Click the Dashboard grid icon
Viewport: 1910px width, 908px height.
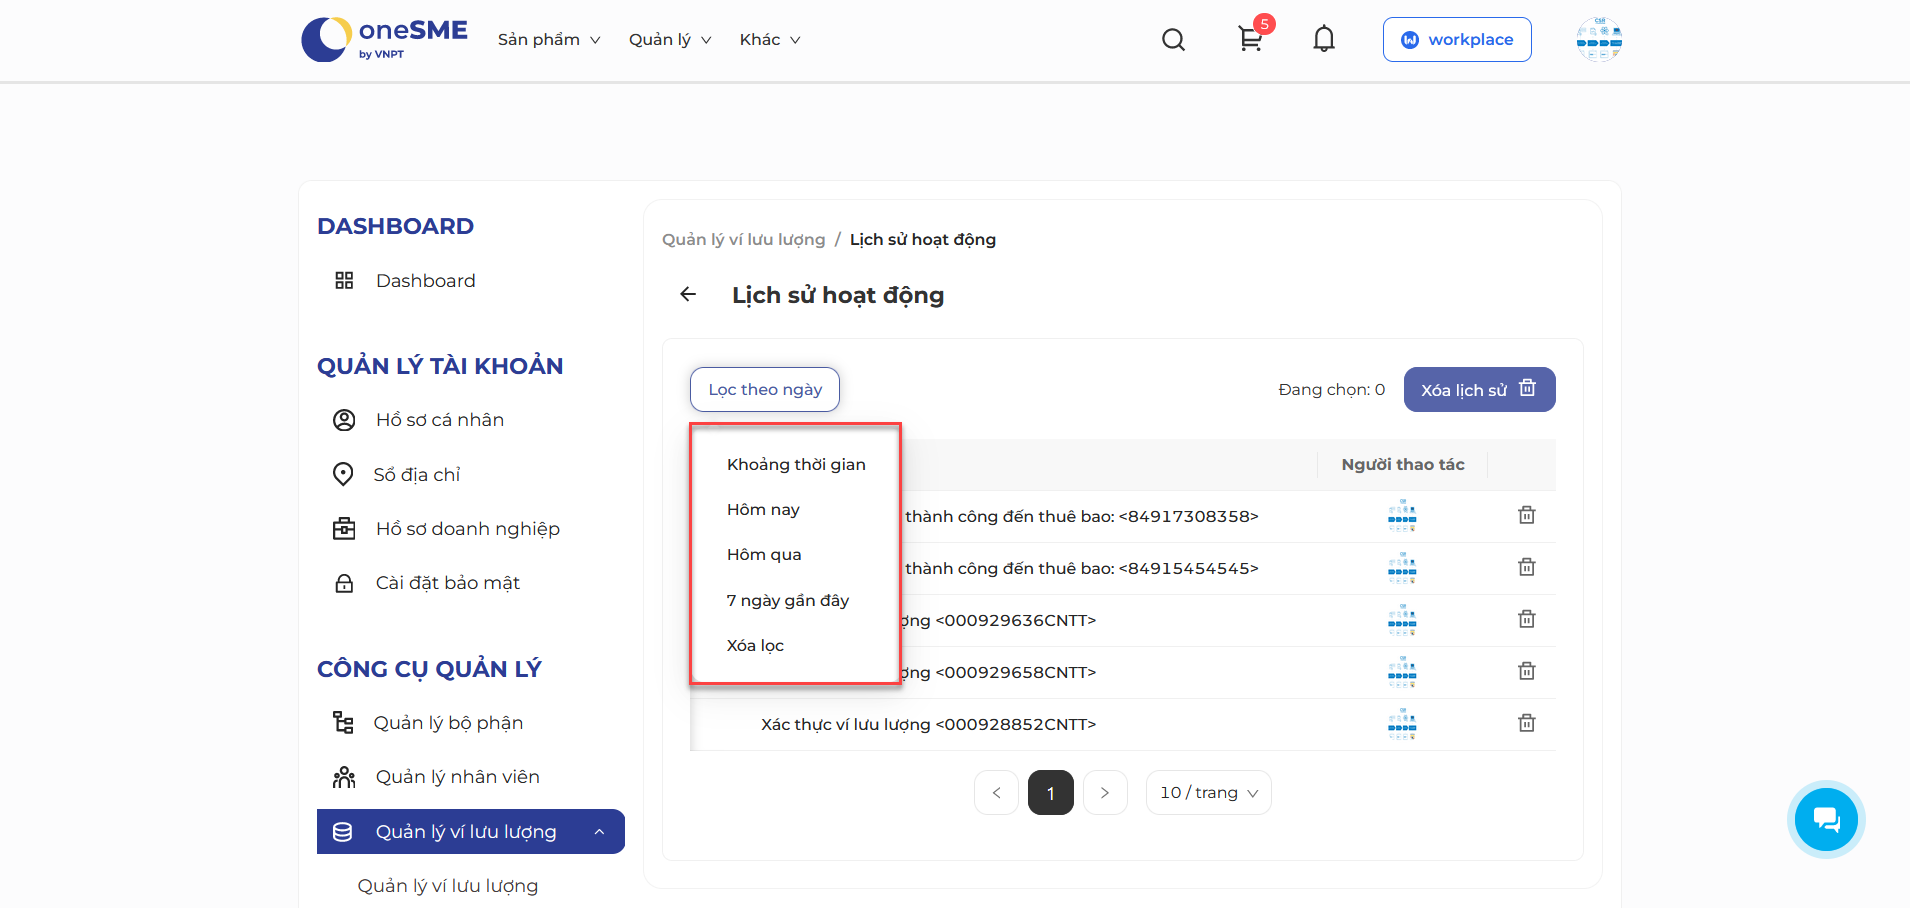point(344,280)
